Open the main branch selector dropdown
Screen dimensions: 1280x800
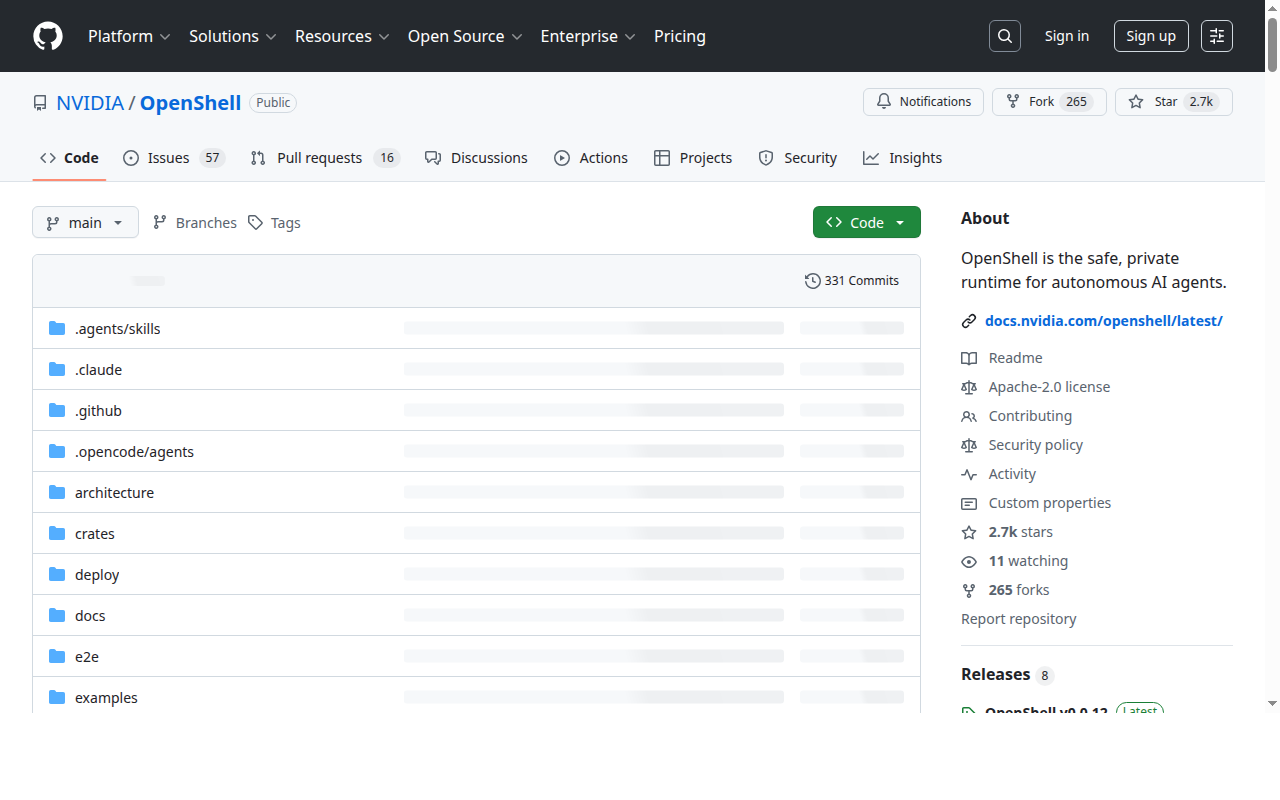tap(85, 222)
